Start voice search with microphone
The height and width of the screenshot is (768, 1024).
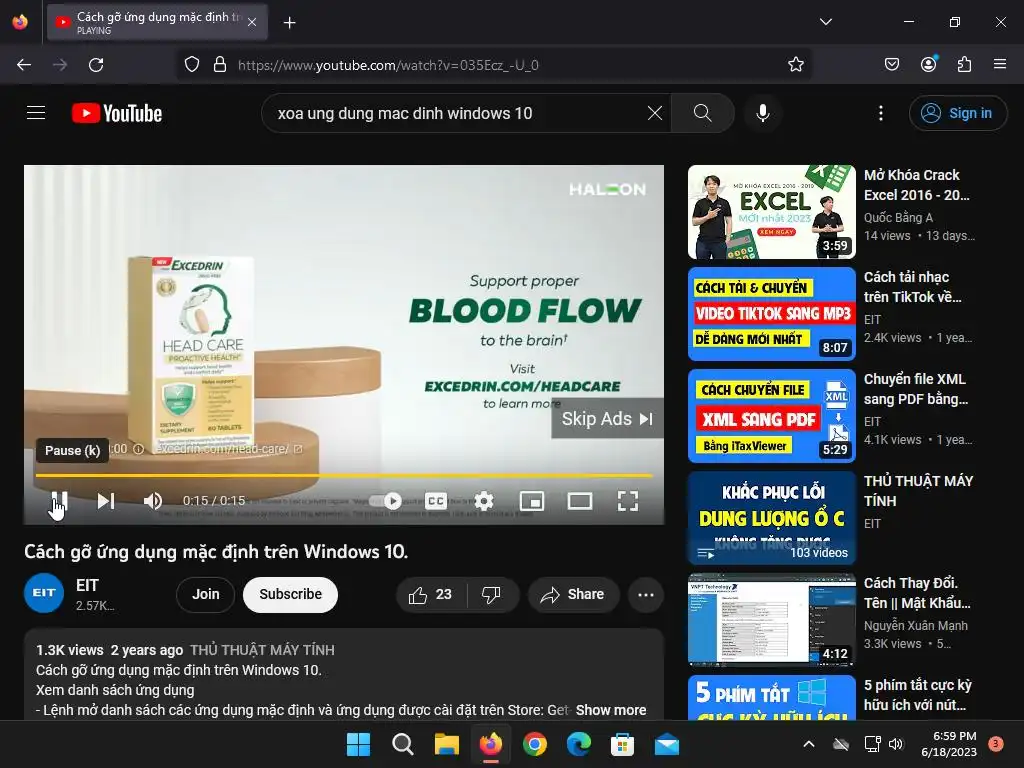[x=762, y=113]
